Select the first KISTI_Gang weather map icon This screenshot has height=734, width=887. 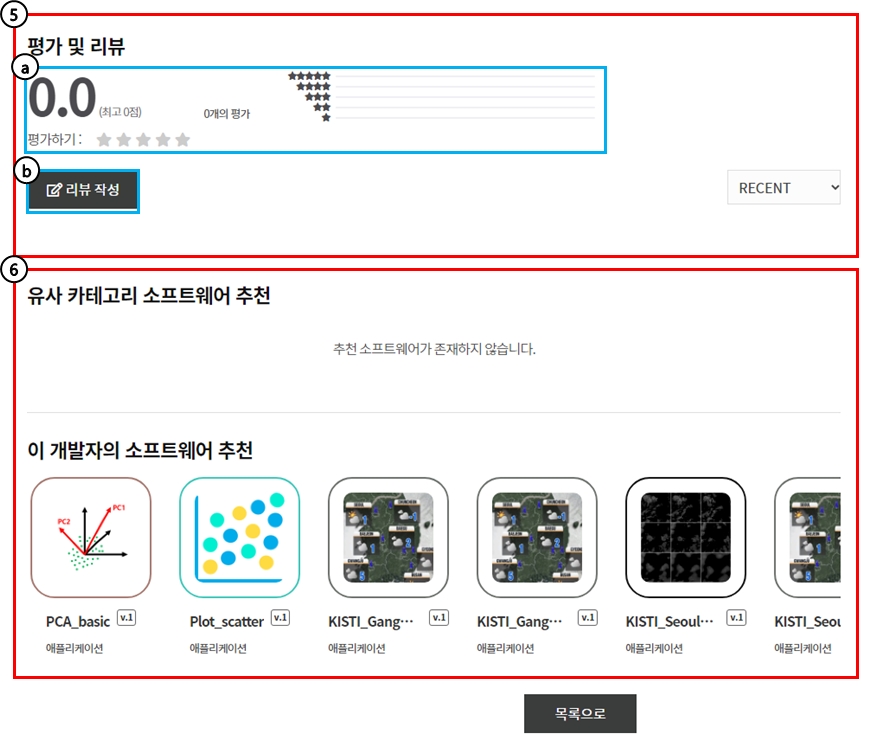(x=389, y=537)
